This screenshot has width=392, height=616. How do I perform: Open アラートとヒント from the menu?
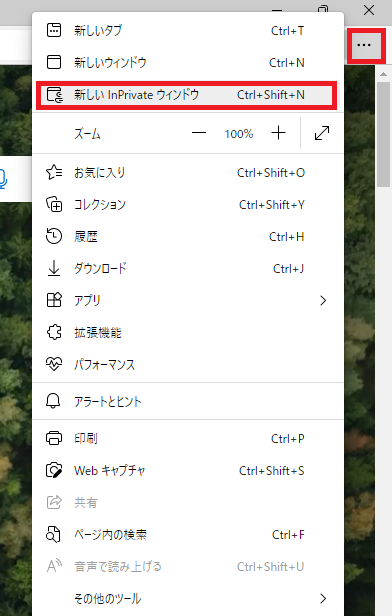[x=188, y=402]
